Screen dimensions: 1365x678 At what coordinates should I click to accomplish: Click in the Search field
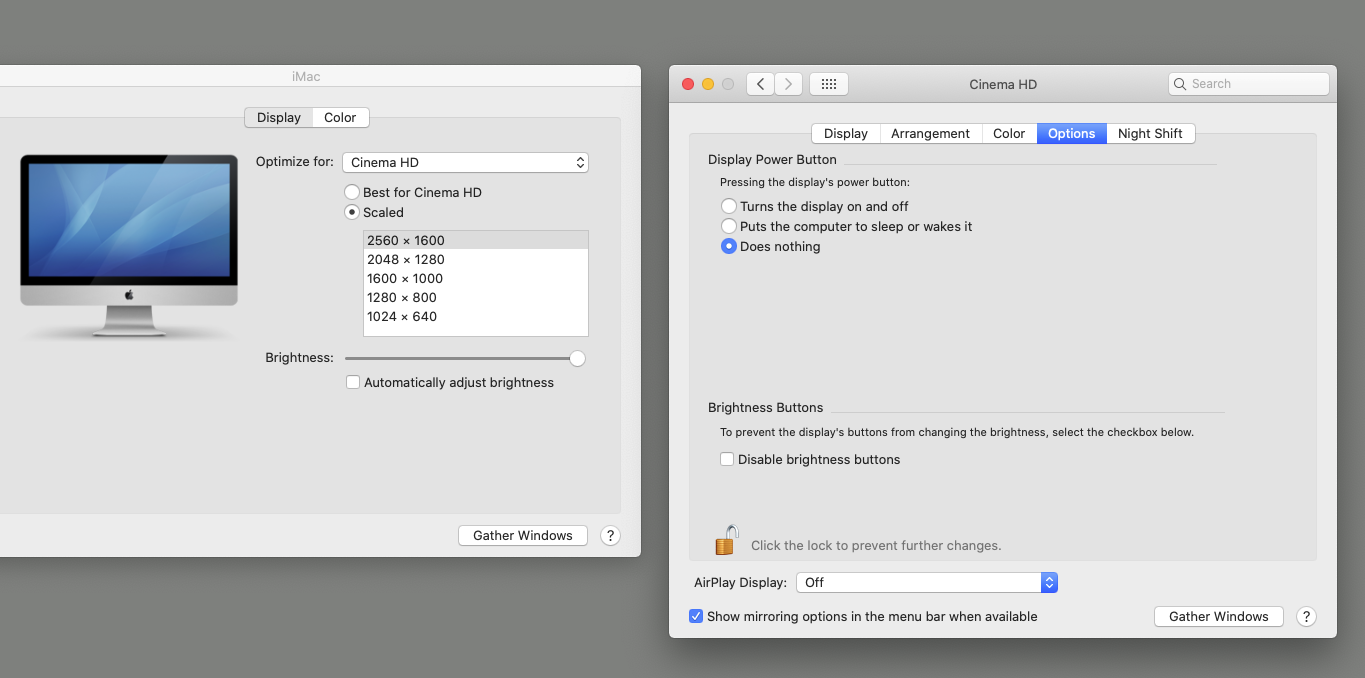point(1249,84)
